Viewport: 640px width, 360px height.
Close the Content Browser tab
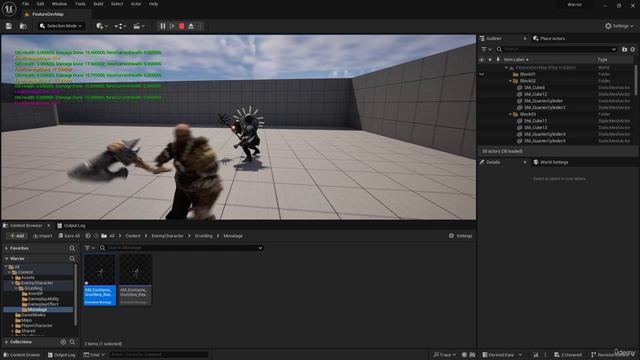point(49,225)
